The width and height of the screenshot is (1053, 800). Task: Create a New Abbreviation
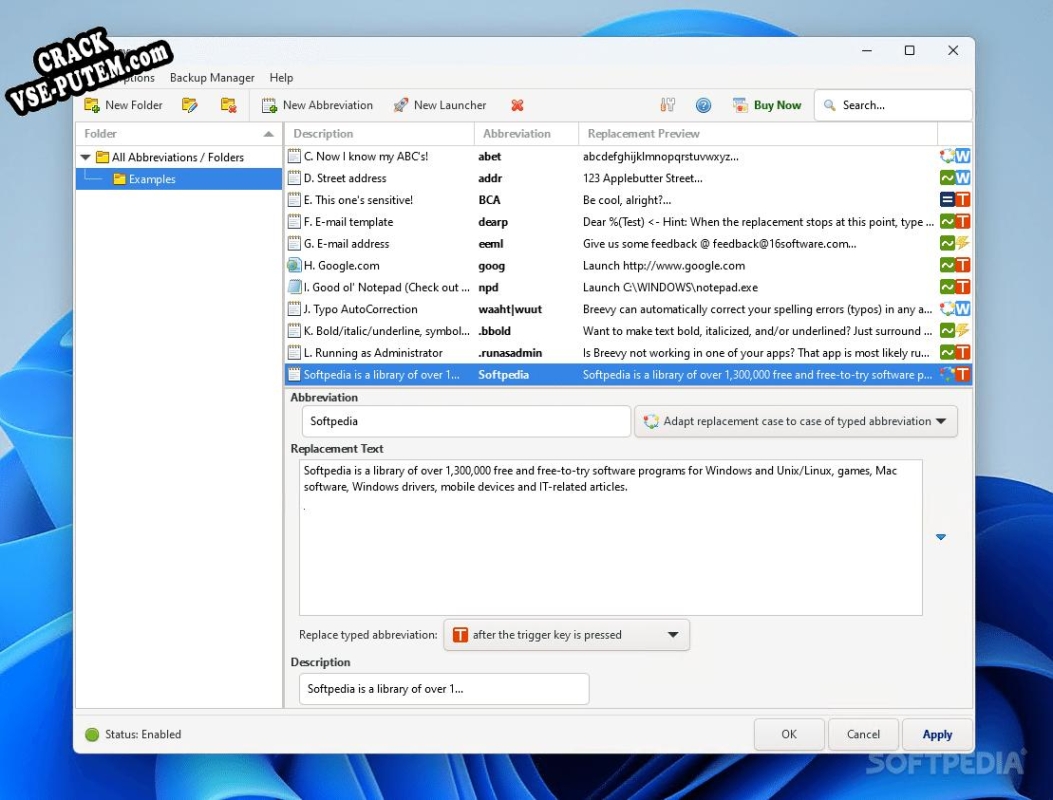point(318,105)
